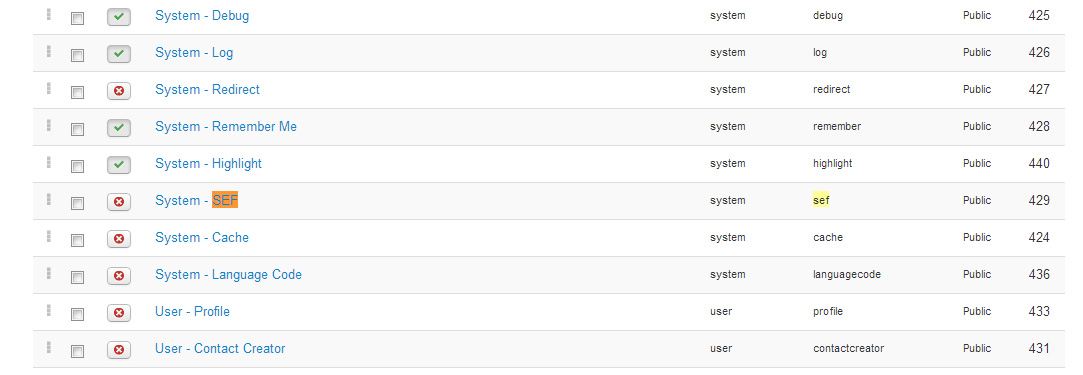Enable System - SEF plugin status icon
Screen dimensions: 1083x375
pyautogui.click(x=119, y=202)
